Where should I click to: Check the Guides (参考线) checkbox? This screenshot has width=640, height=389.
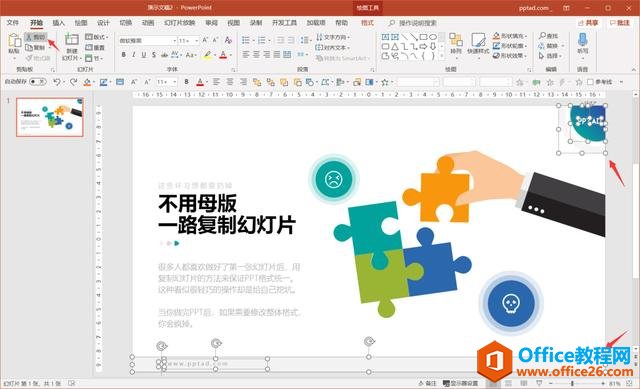tap(590, 82)
